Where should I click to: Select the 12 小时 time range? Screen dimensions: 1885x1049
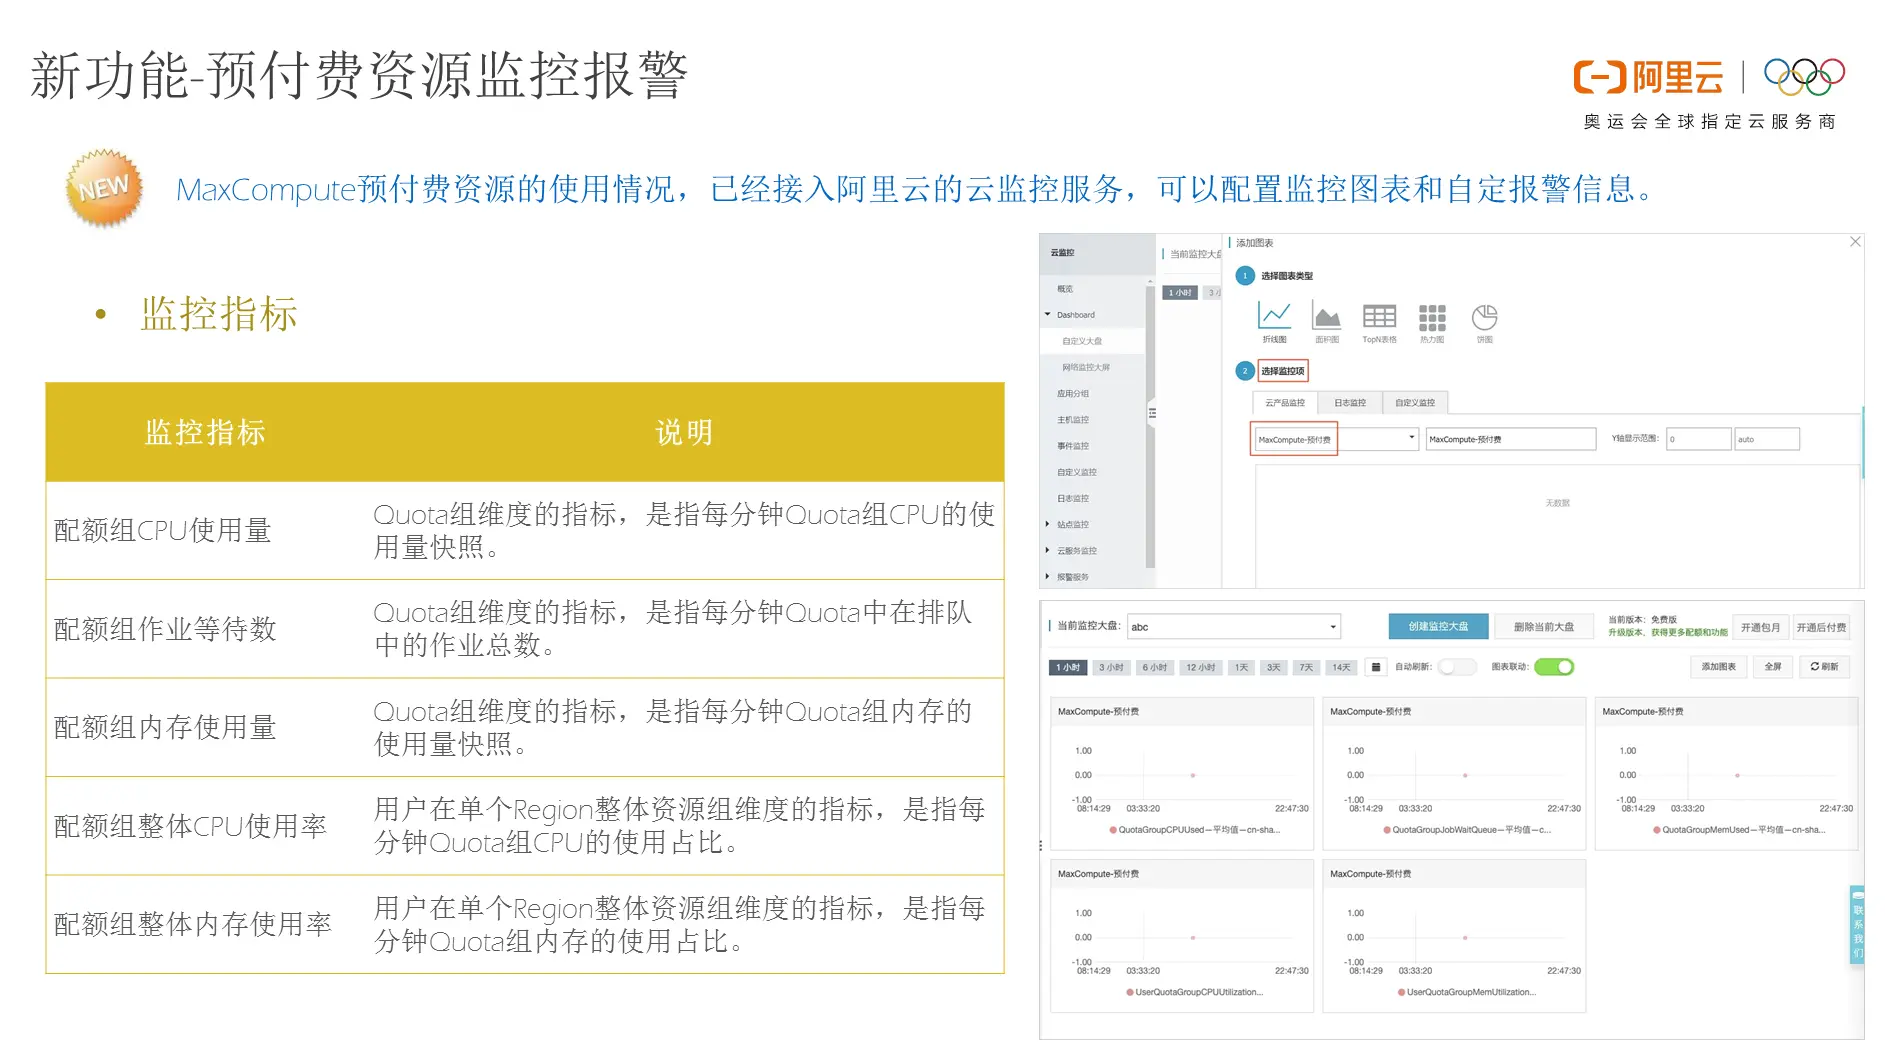(1200, 667)
